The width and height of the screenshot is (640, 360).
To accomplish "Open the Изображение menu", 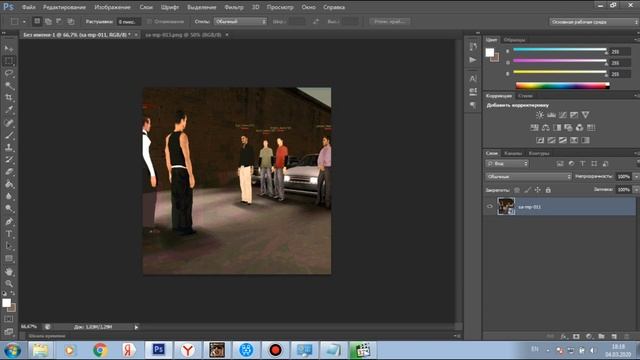I will [112, 7].
